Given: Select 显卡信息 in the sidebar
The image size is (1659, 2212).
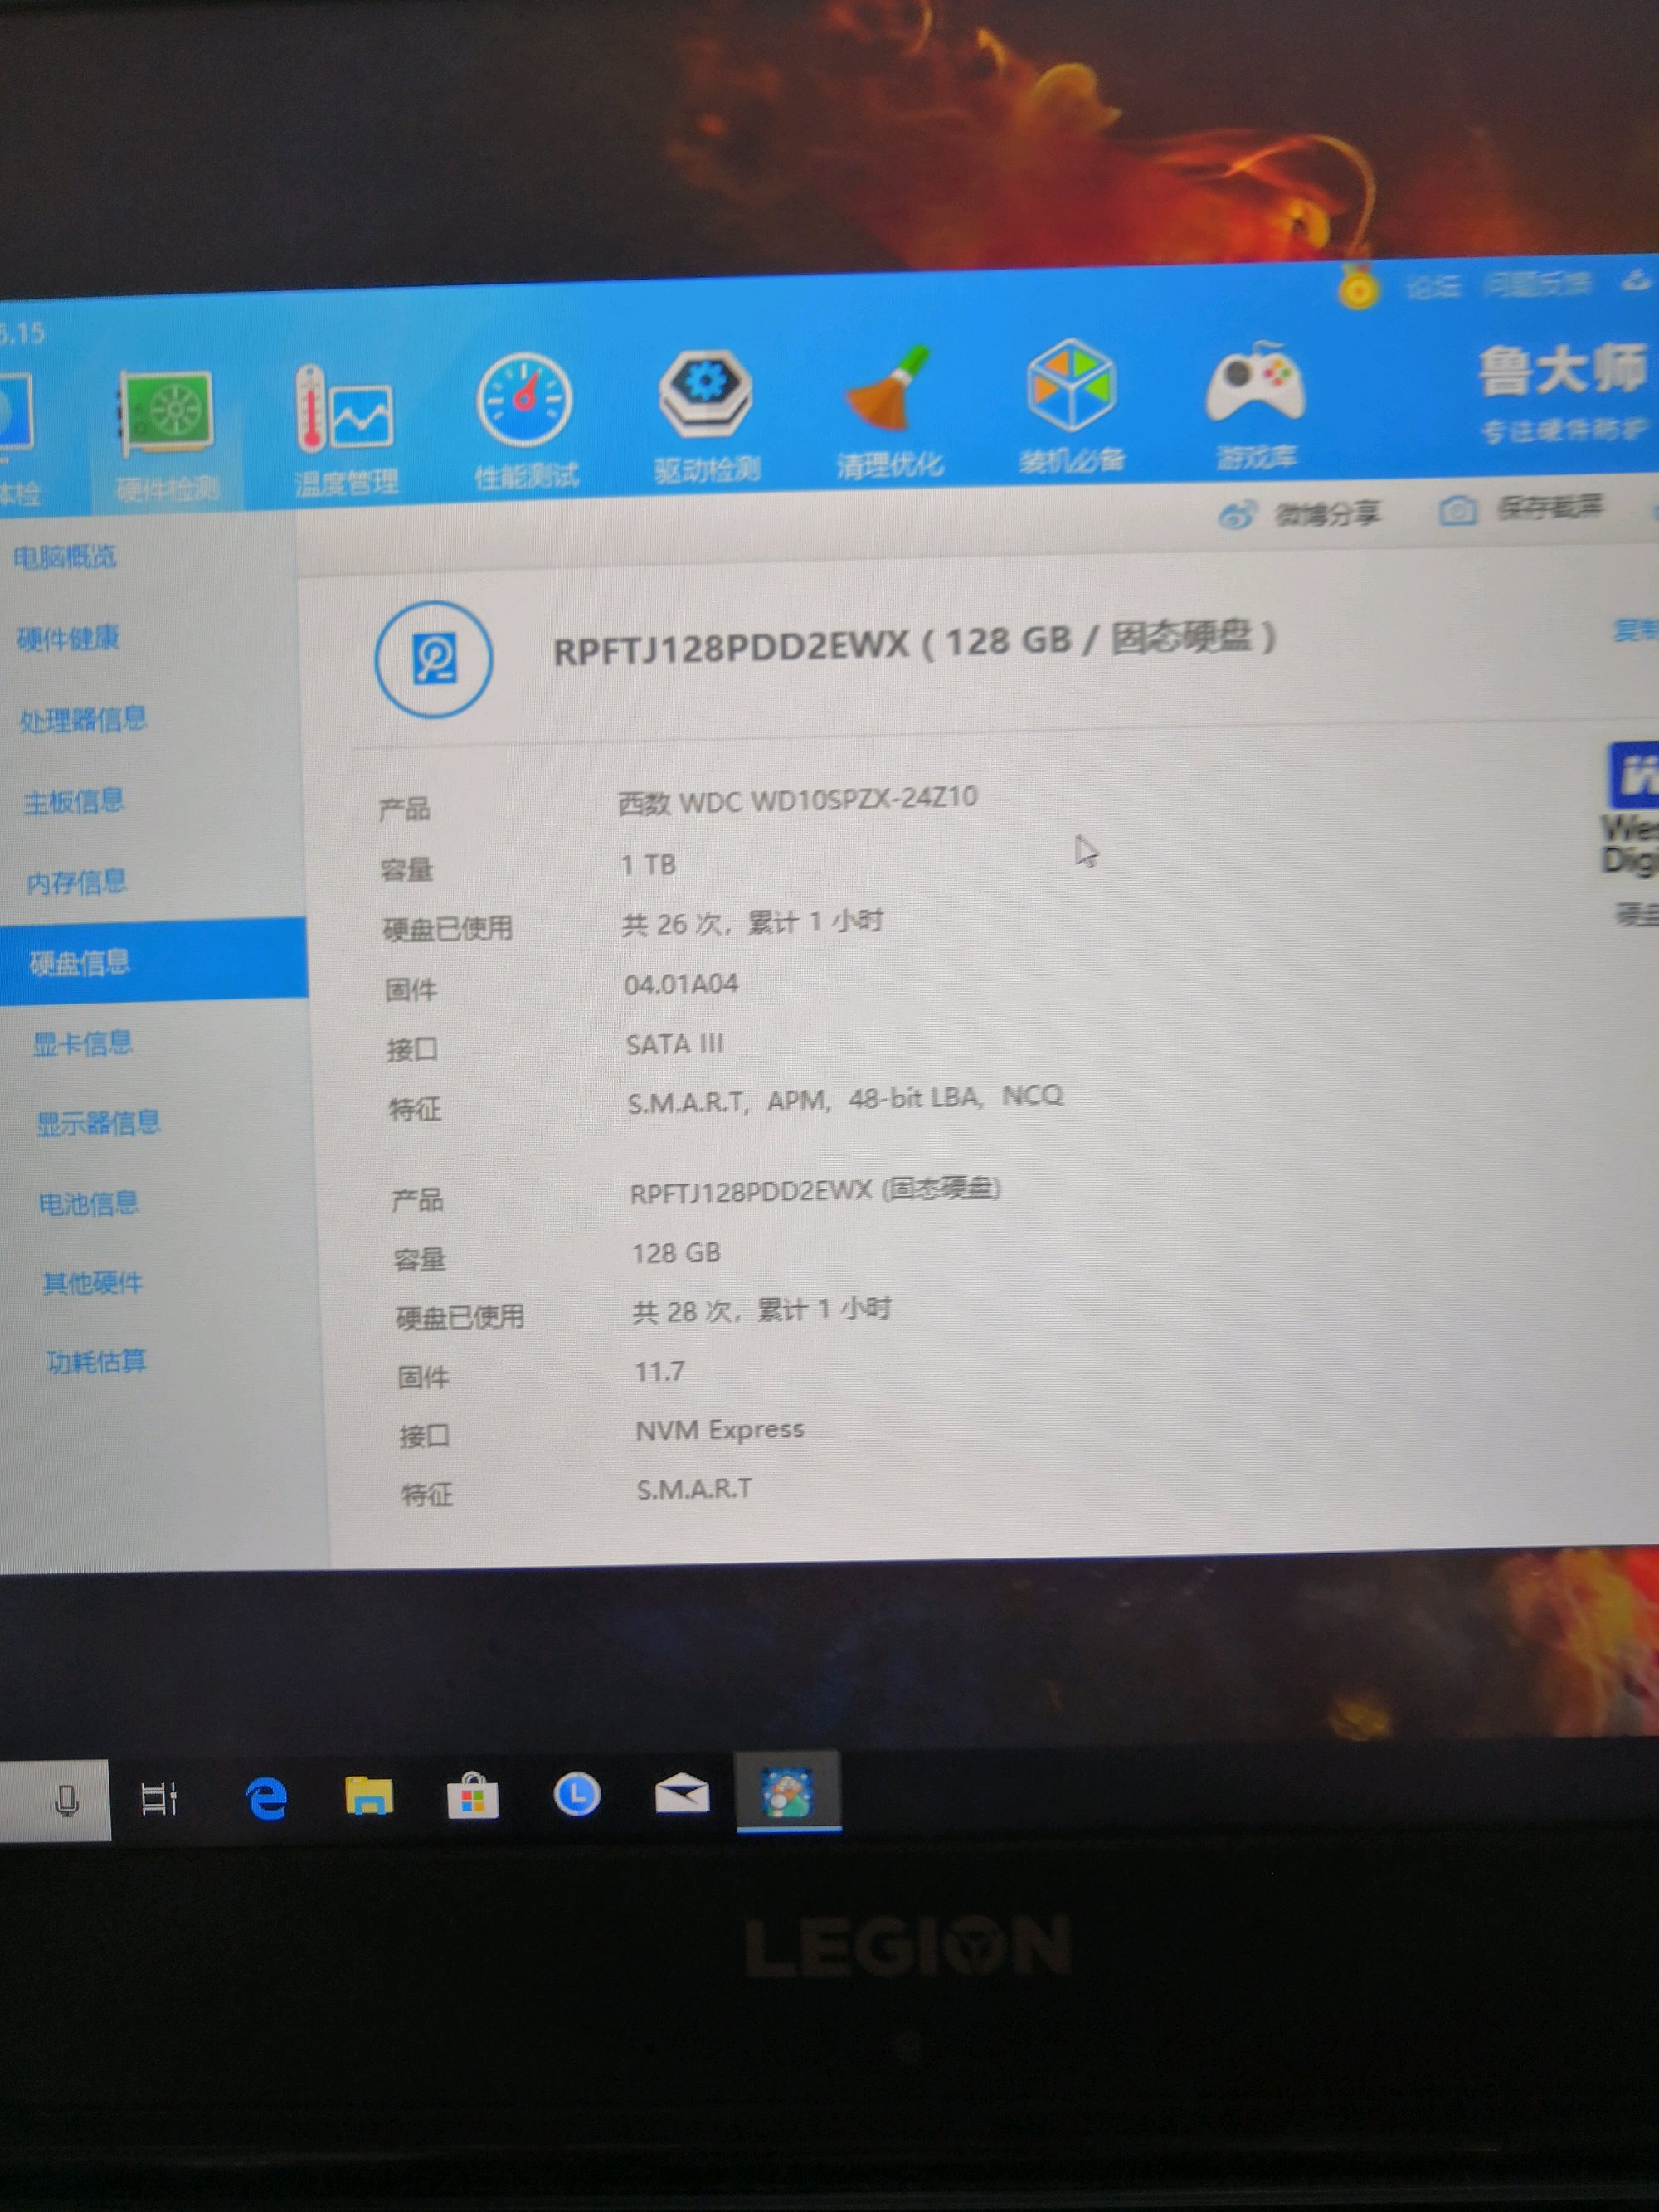Looking at the screenshot, I should coord(83,1043).
